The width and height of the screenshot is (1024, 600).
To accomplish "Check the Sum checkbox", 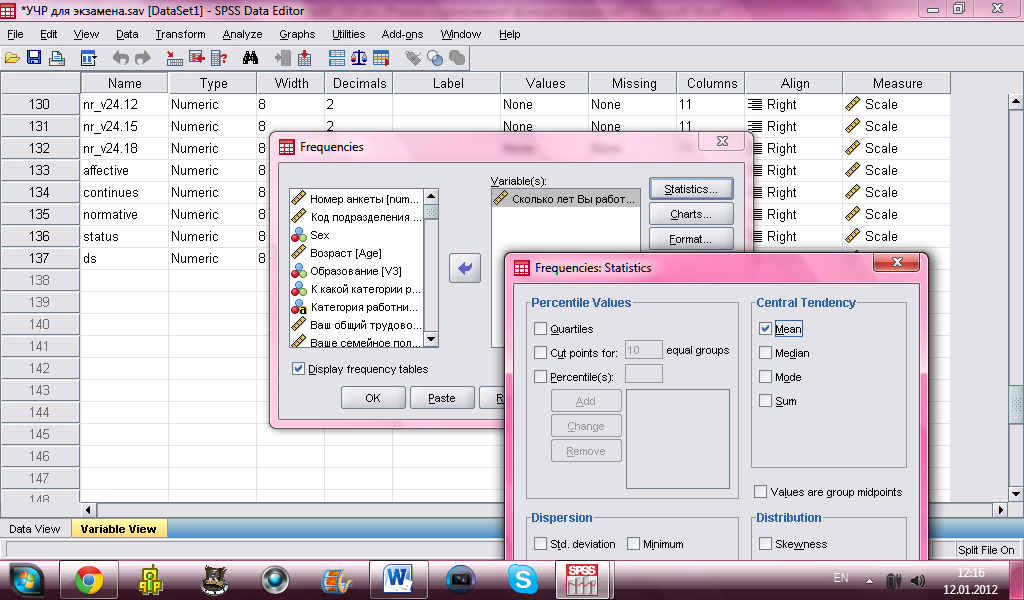I will click(x=765, y=401).
